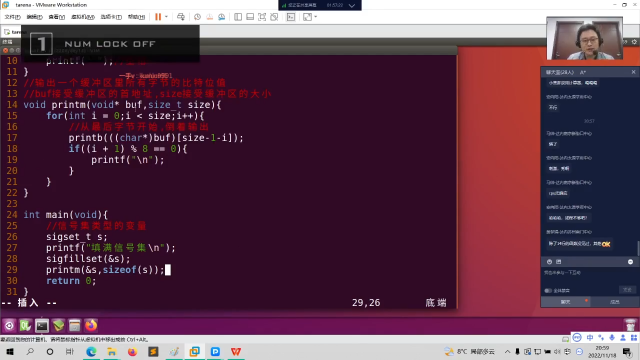This screenshot has height=360, width=640.
Task: Expand the screen sharing status bar chevron
Action: click(352, 5)
